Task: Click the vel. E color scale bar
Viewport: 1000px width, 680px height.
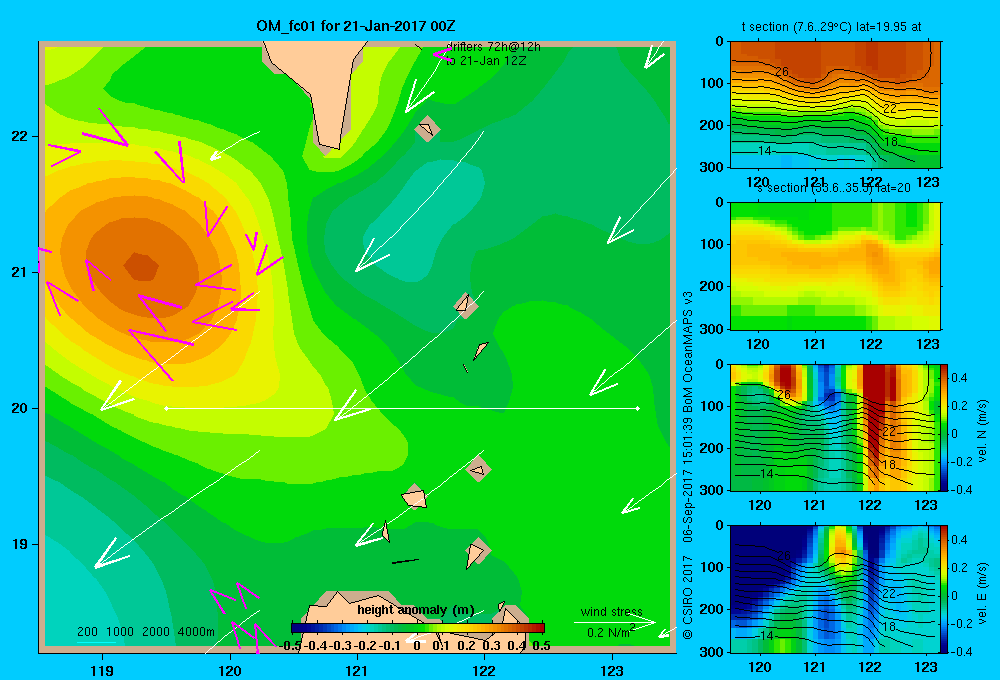Action: 944,588
